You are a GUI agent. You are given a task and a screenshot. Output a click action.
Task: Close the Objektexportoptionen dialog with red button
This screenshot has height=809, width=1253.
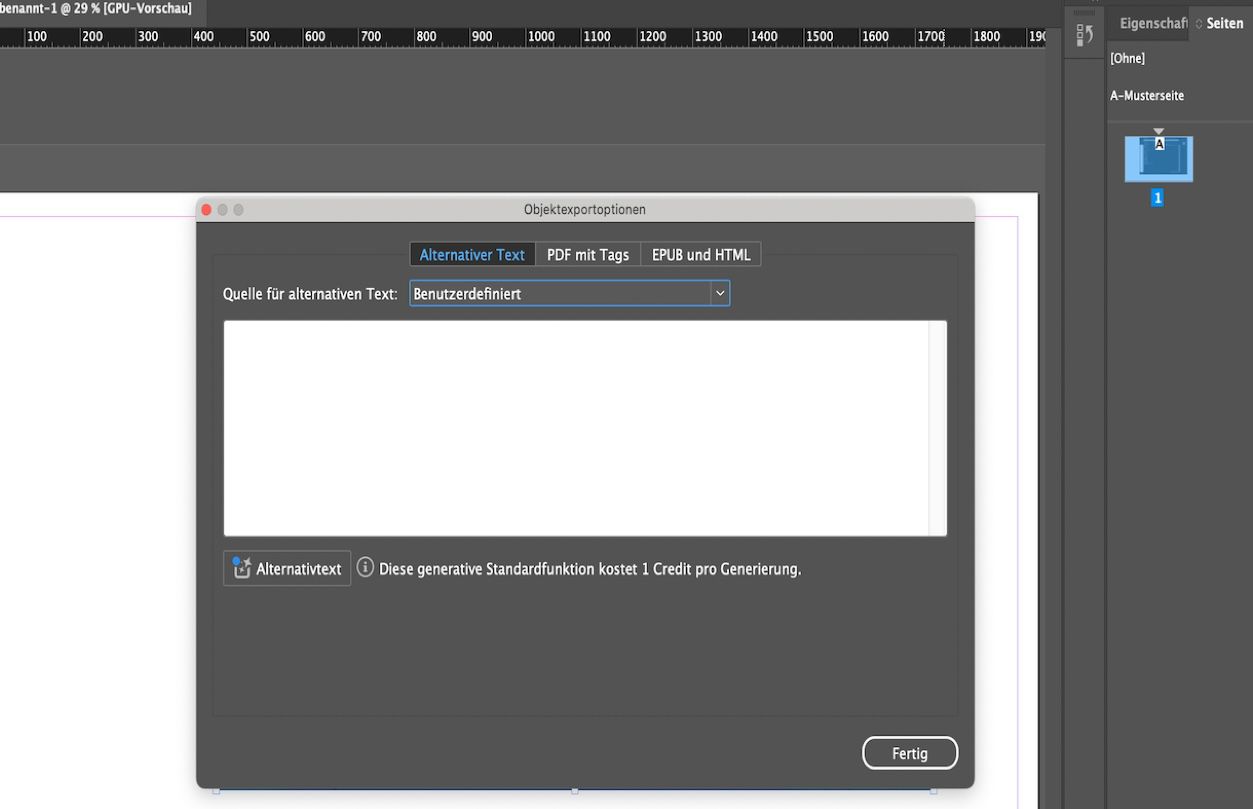(x=207, y=209)
